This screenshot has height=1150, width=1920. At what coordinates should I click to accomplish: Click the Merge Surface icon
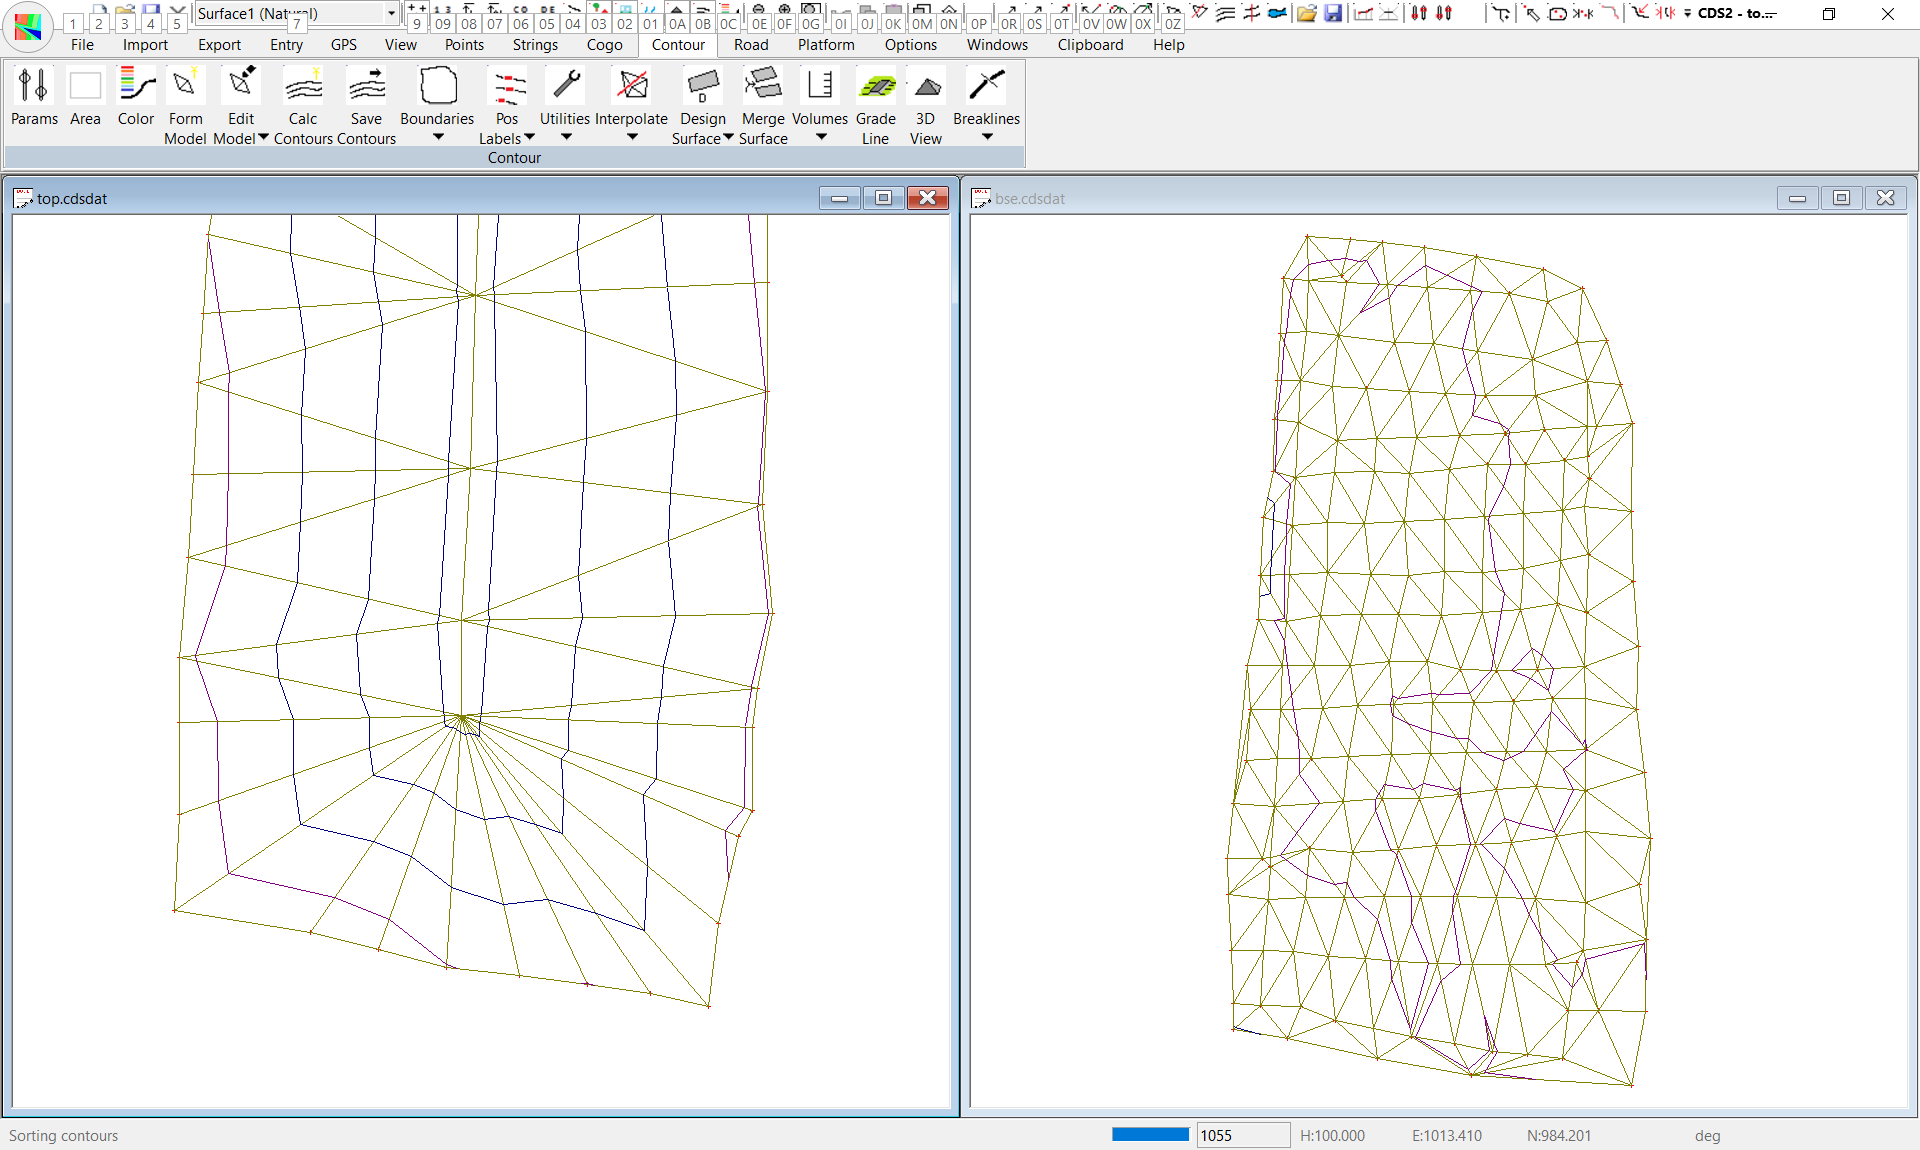click(x=763, y=86)
